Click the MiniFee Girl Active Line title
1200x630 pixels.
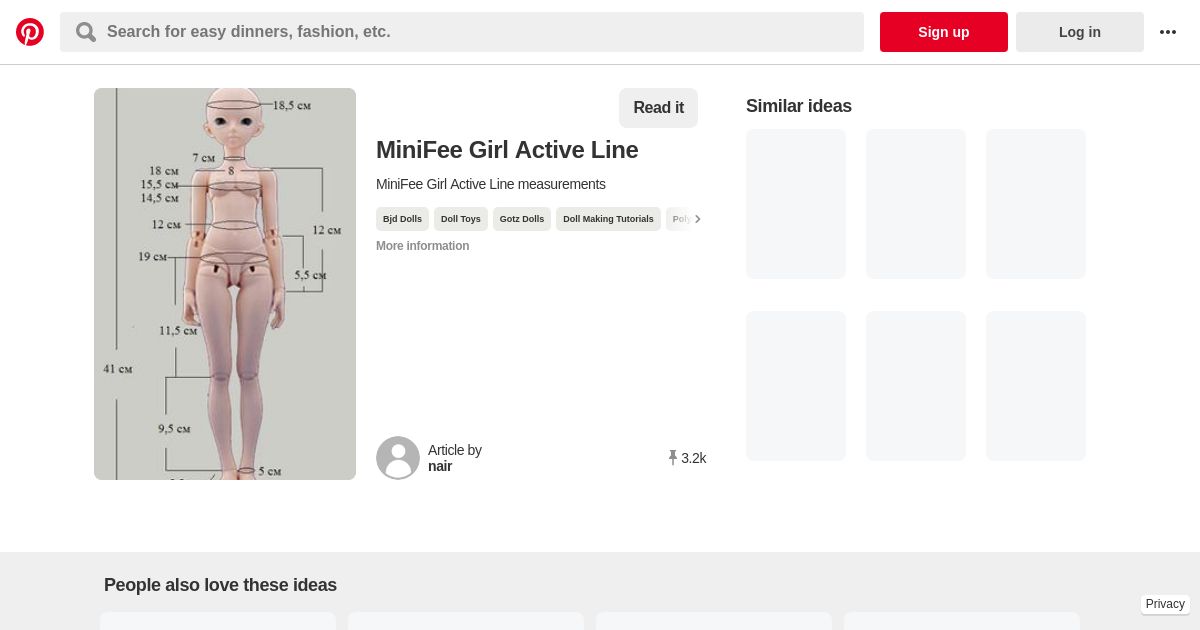pos(507,150)
